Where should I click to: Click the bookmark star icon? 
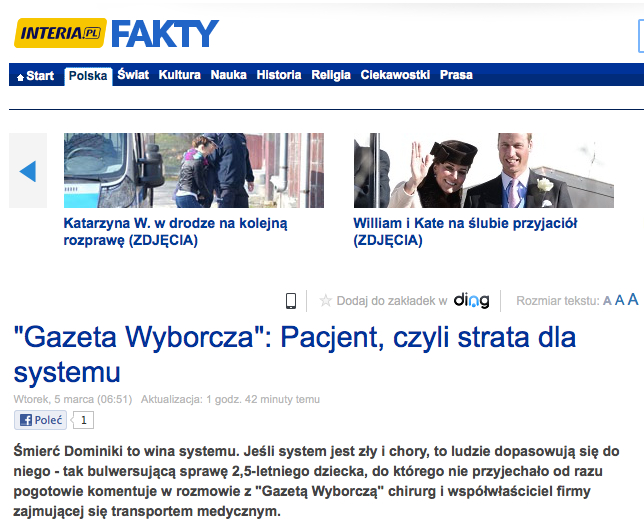coord(325,301)
